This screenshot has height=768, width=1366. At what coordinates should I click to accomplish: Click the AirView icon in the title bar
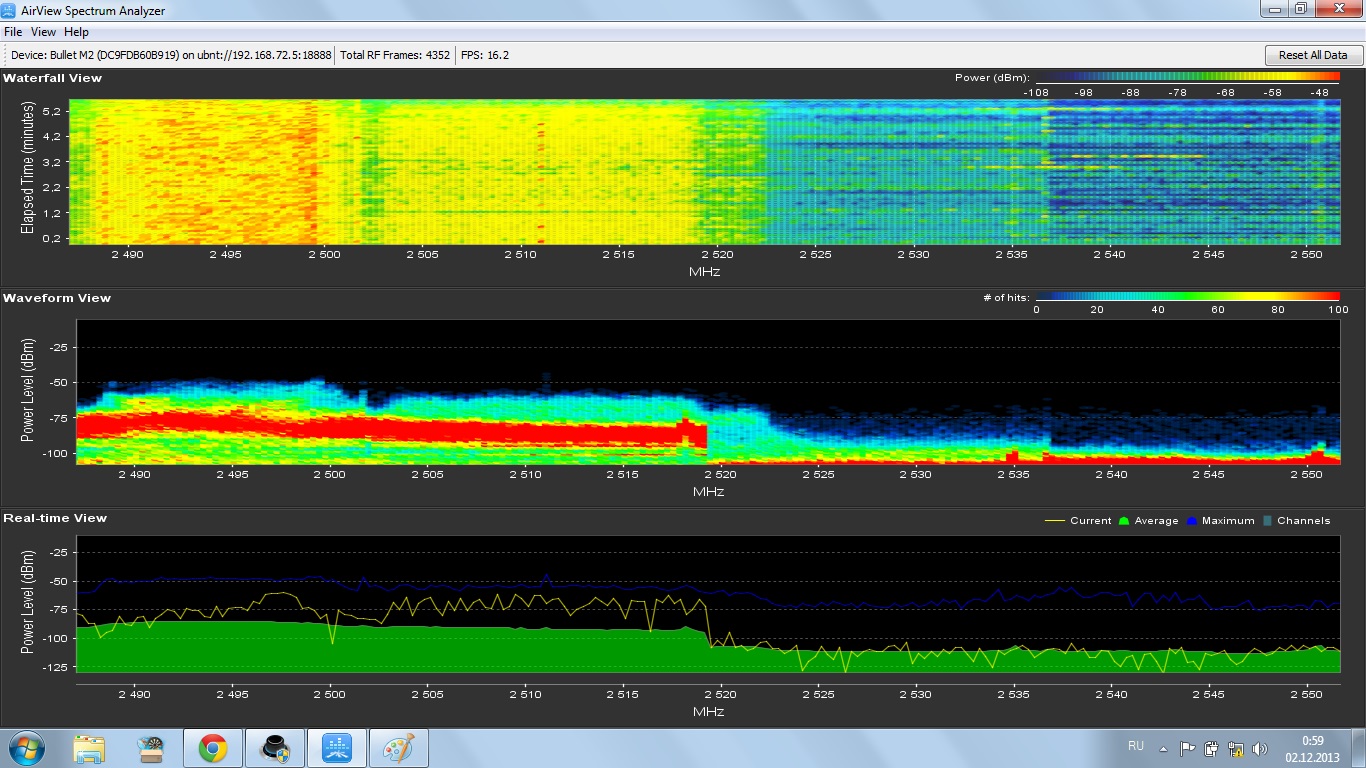pyautogui.click(x=11, y=10)
